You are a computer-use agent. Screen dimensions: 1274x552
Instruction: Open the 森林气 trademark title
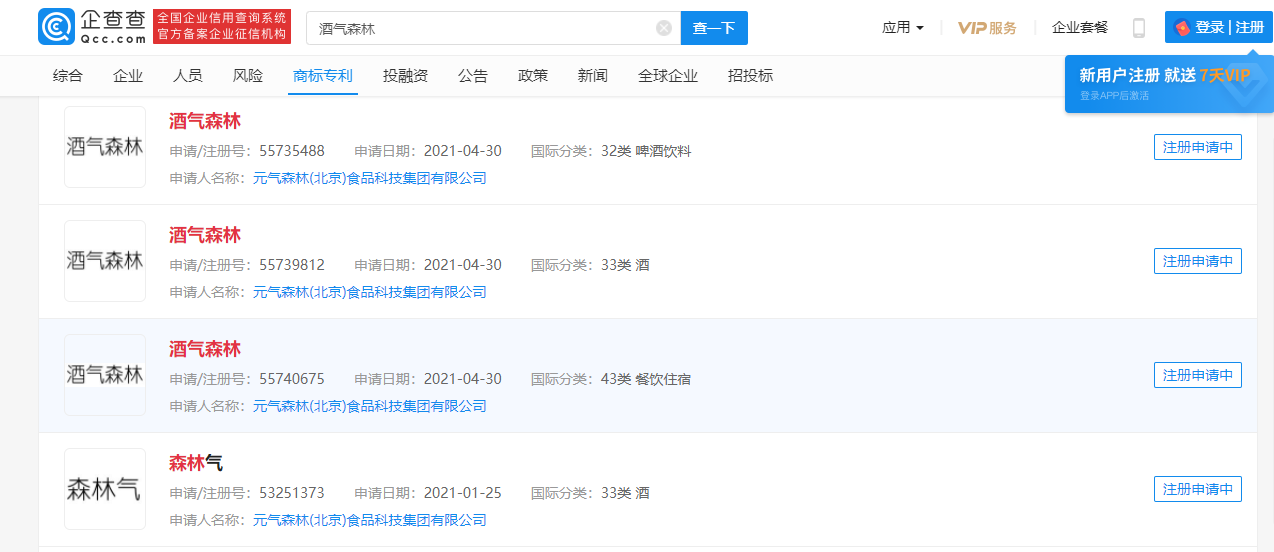pyautogui.click(x=196, y=463)
